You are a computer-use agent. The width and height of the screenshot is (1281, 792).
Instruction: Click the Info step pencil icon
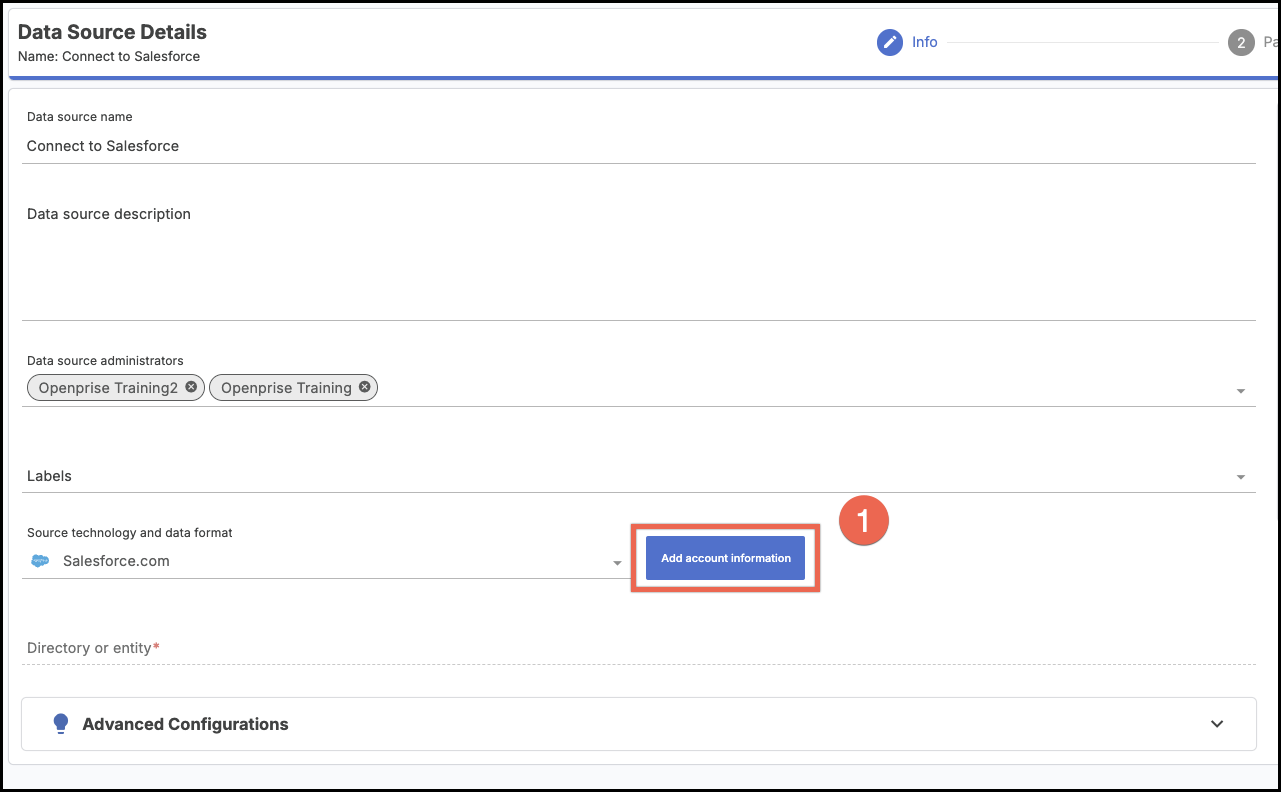(x=890, y=42)
